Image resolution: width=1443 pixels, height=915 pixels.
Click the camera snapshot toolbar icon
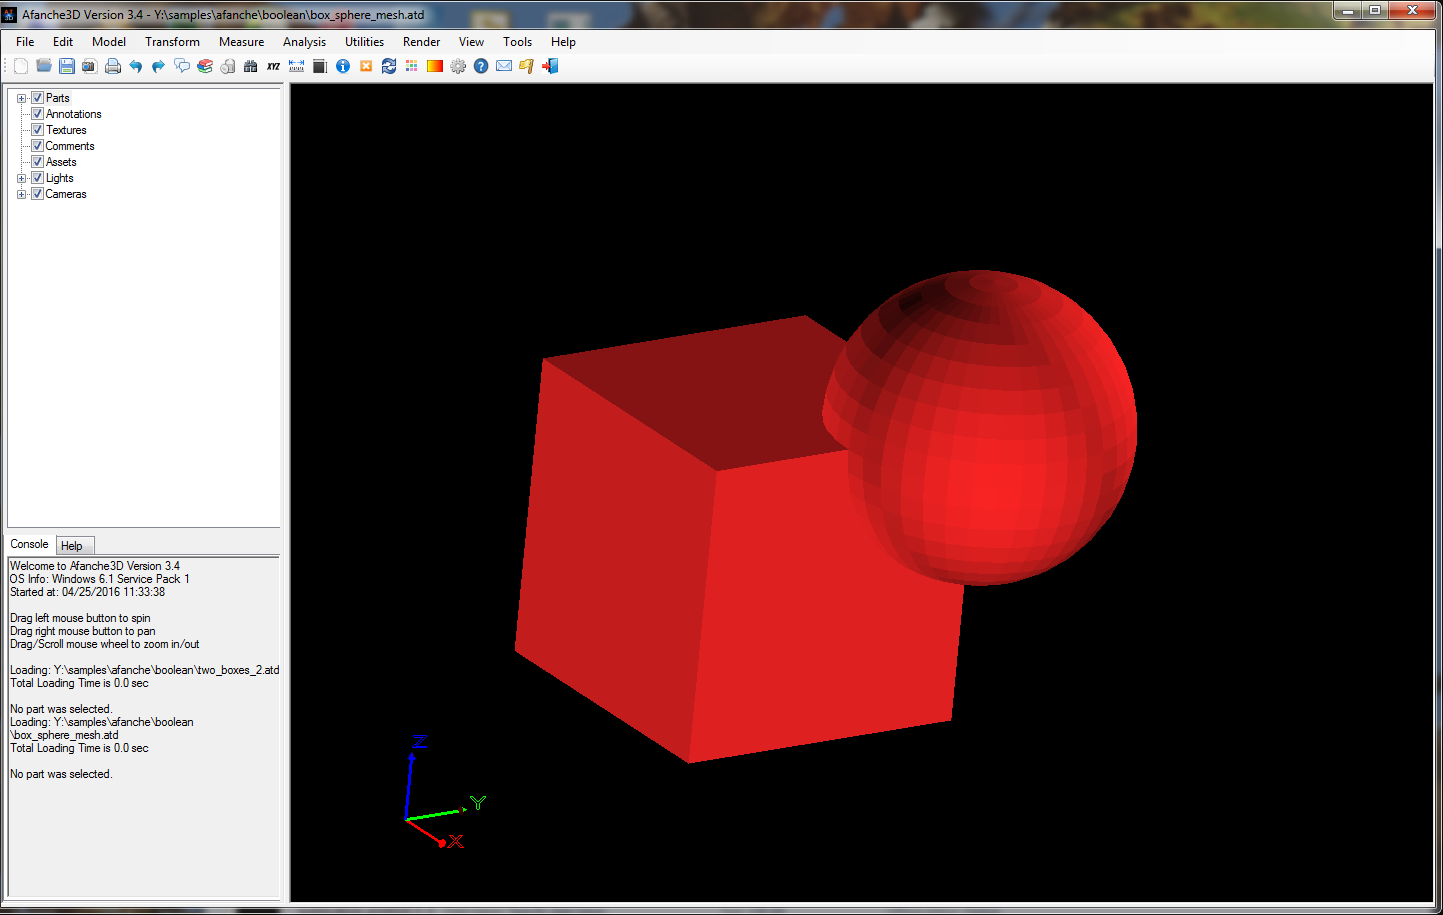89,66
